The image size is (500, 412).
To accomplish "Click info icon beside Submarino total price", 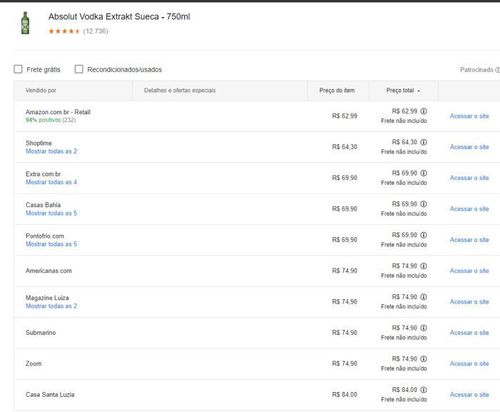I will (423, 328).
